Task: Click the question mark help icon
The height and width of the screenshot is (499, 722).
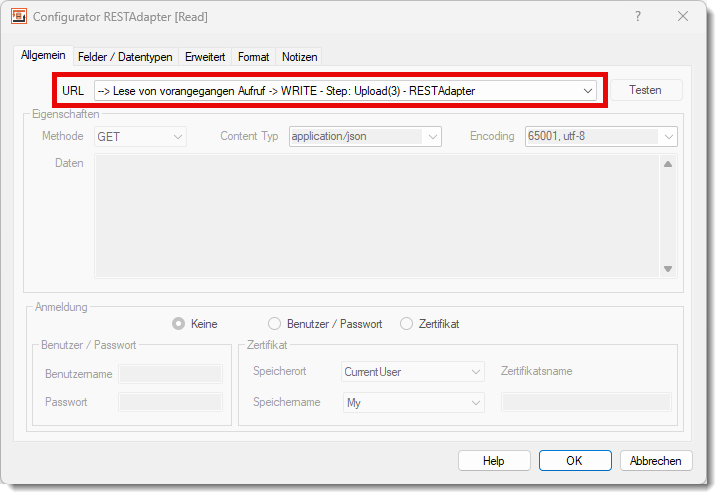Action: click(x=638, y=17)
